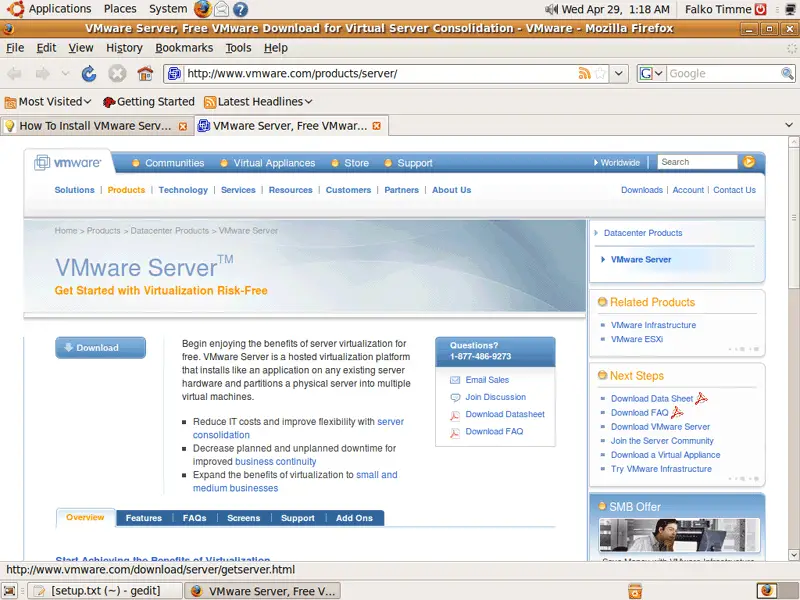Screen dimensions: 800x600
Task: Click the Stop loading icon
Action: tap(117, 74)
